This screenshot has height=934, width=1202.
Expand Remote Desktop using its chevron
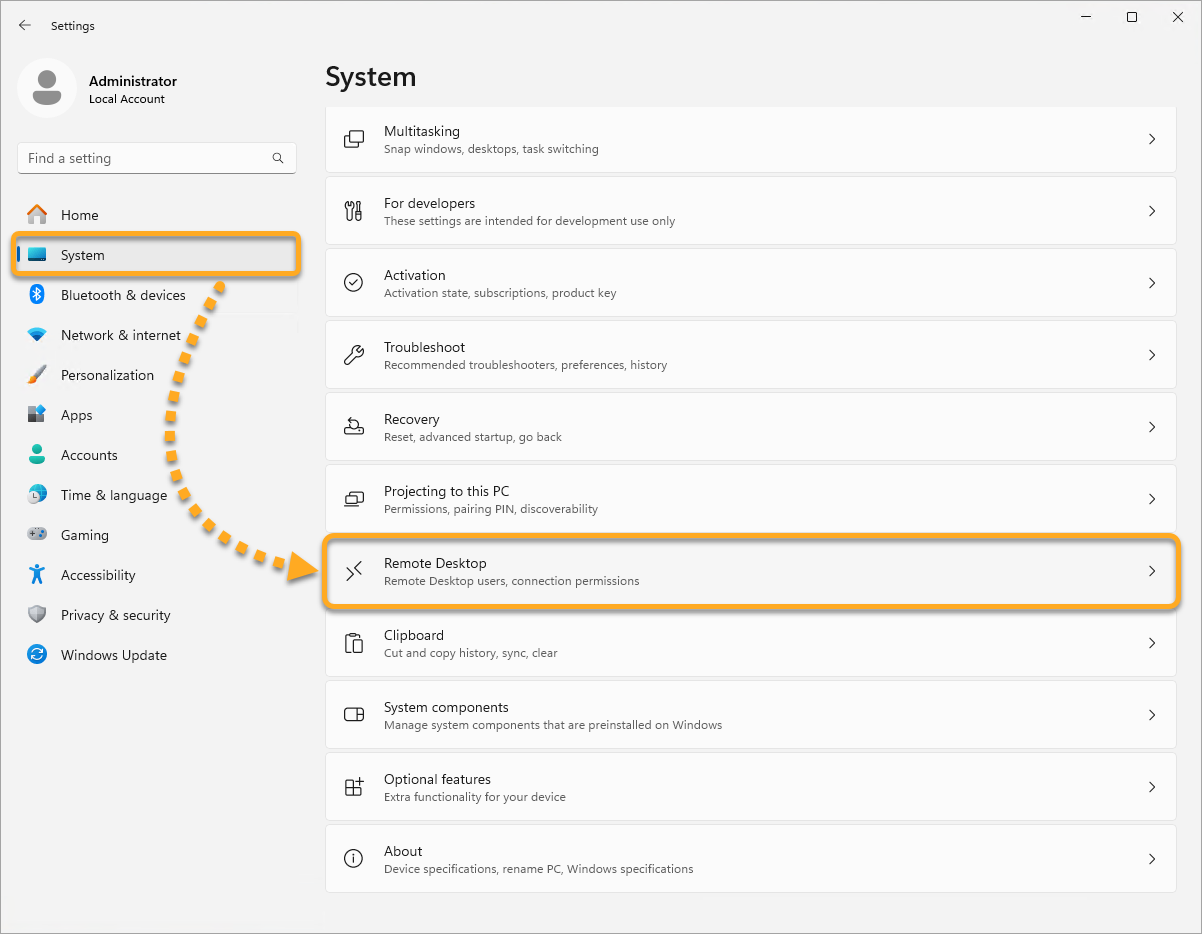coord(1151,571)
